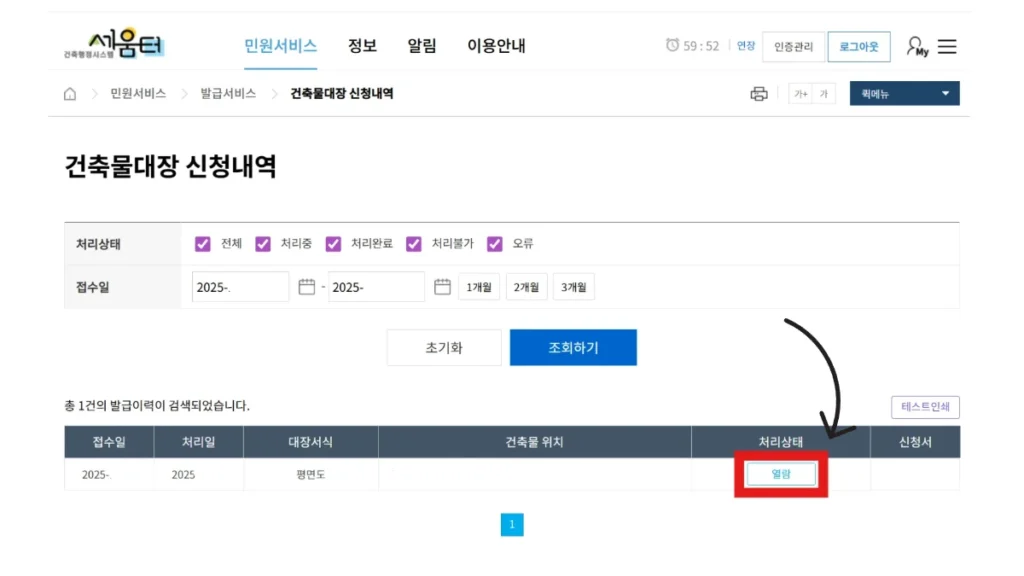Image resolution: width=1024 pixels, height=576 pixels.
Task: Click the 조회하기 search button
Action: point(573,347)
